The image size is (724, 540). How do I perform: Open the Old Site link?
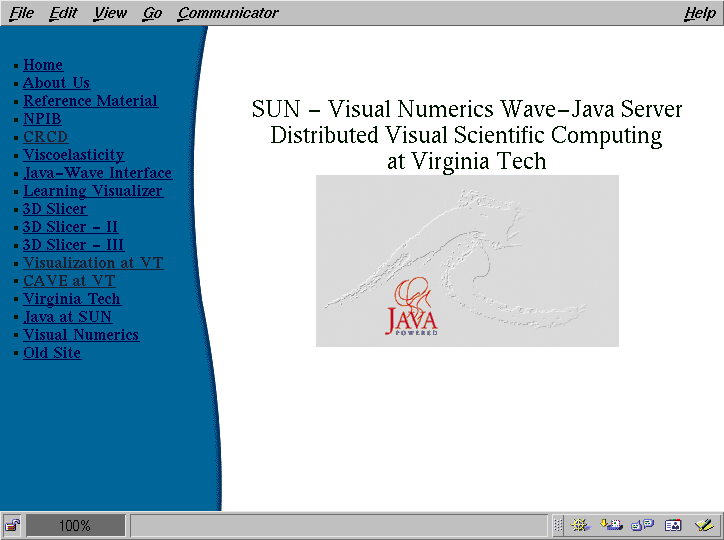[x=52, y=353]
